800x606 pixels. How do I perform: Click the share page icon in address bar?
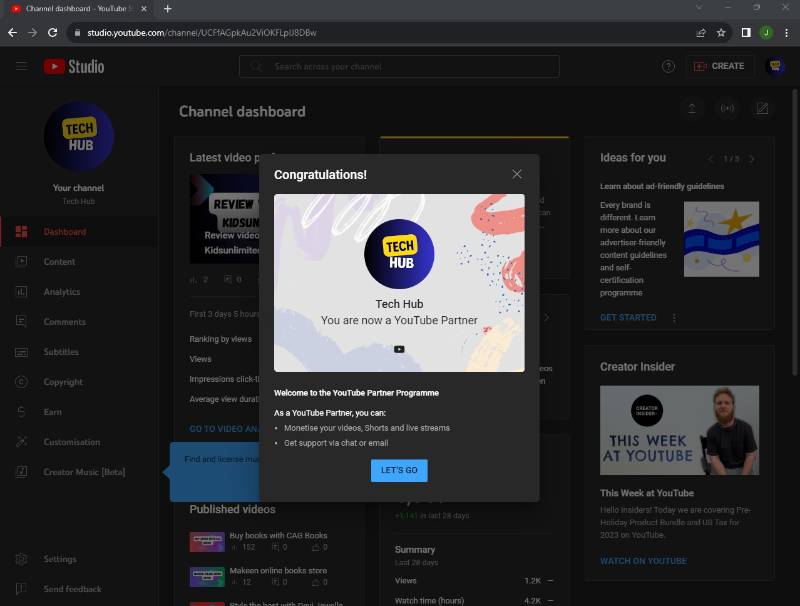coord(701,33)
